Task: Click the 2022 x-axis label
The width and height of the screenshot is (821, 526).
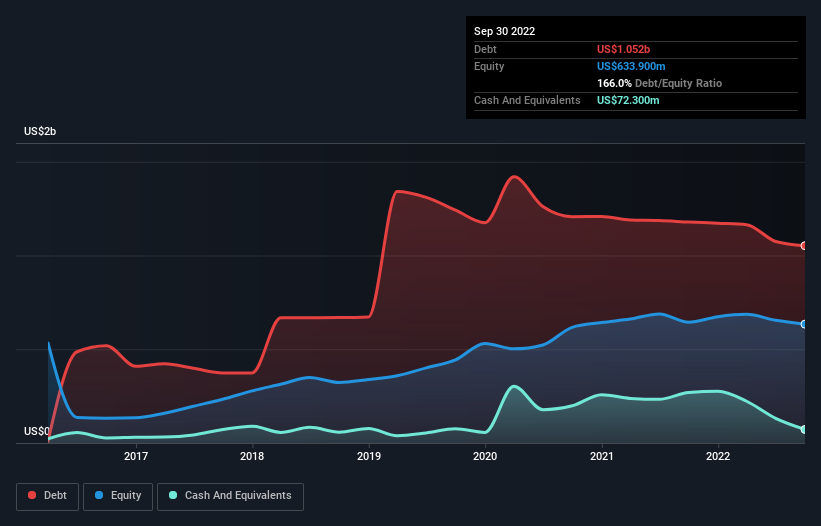Action: [718, 456]
